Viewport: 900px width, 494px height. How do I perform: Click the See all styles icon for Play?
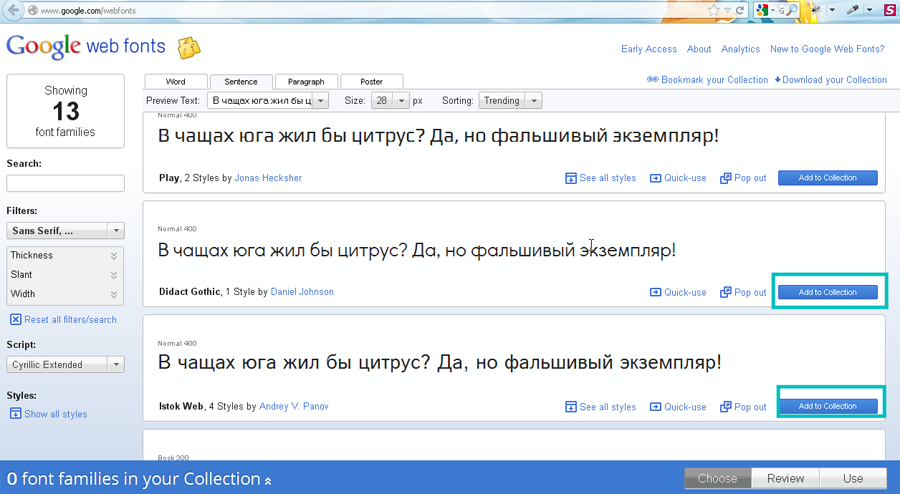click(571, 178)
